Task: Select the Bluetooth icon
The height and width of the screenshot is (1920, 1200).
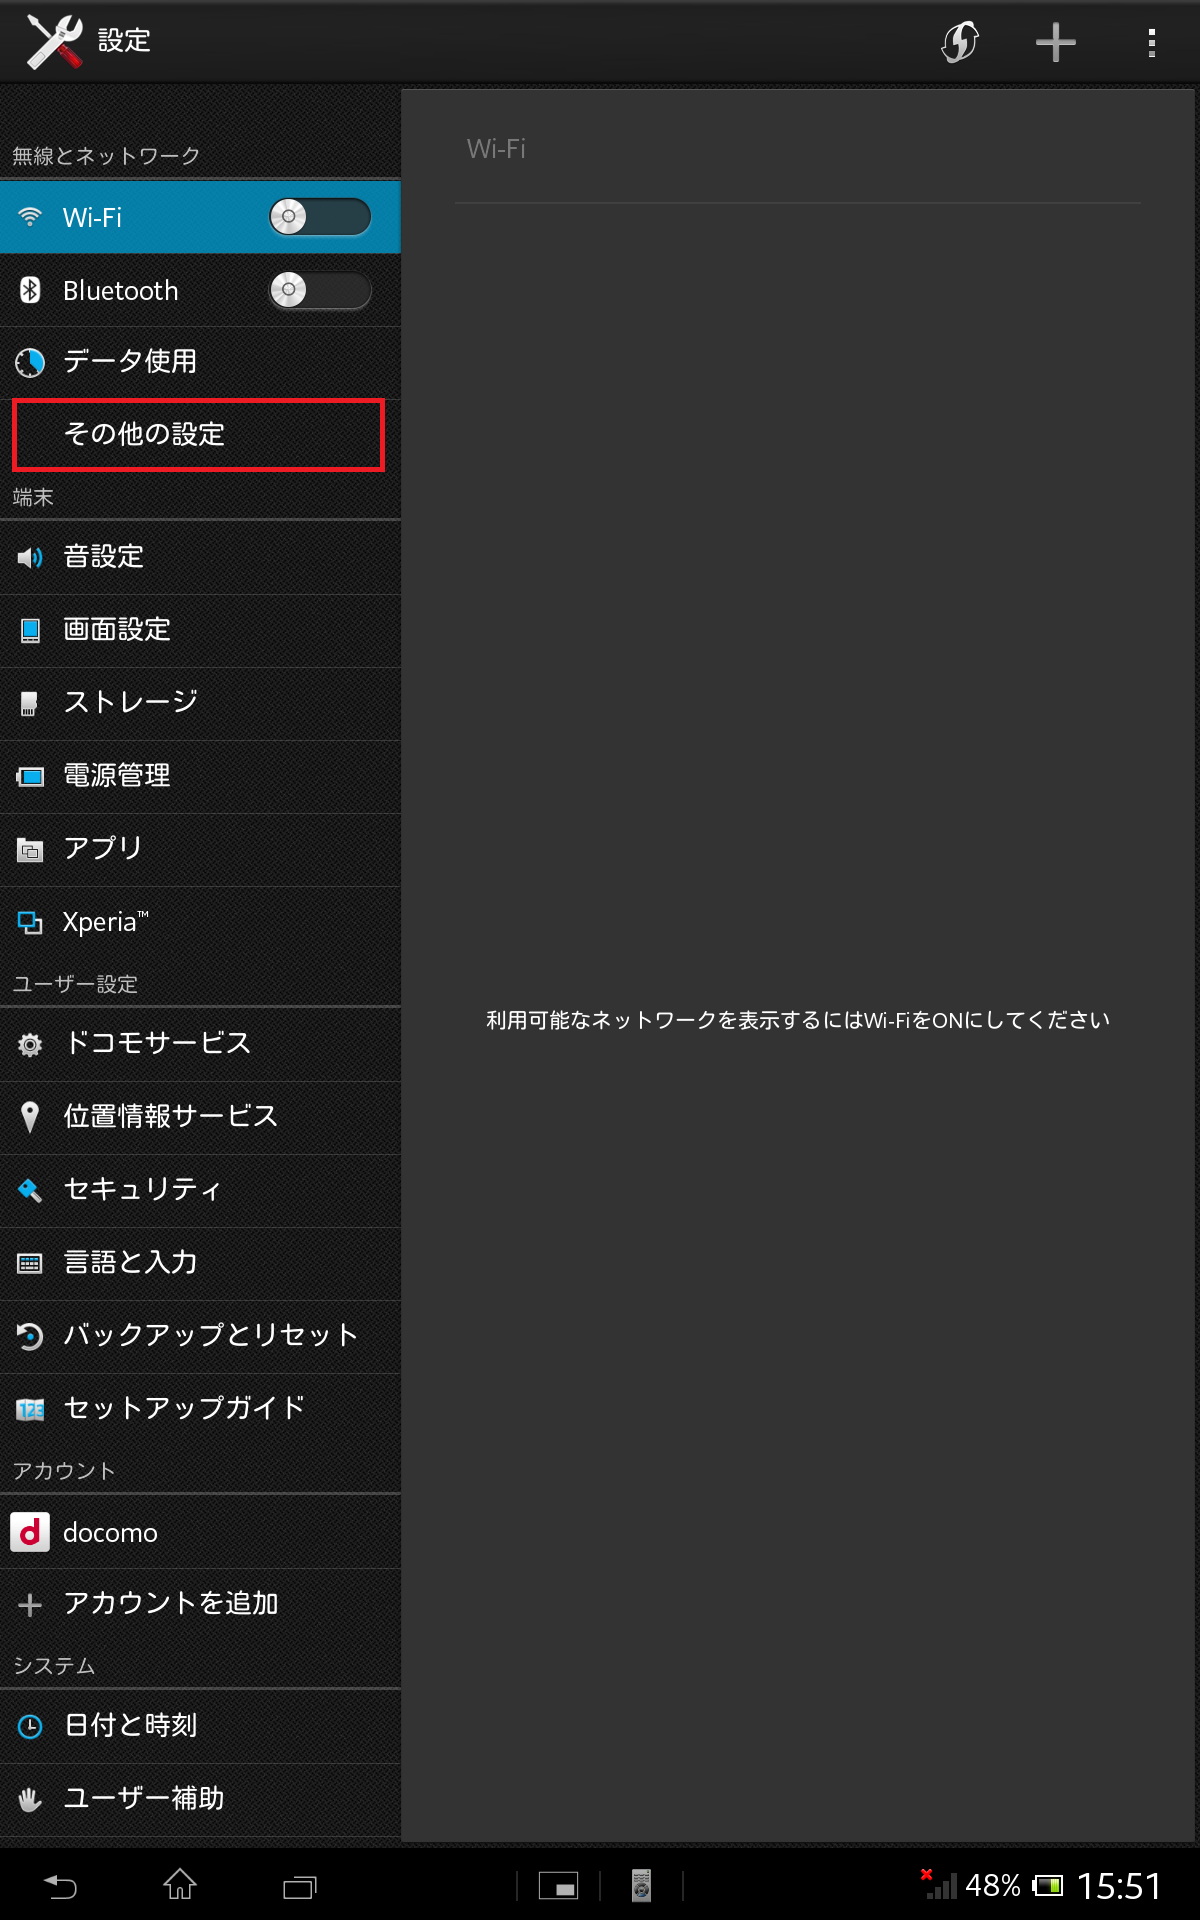Action: point(30,290)
